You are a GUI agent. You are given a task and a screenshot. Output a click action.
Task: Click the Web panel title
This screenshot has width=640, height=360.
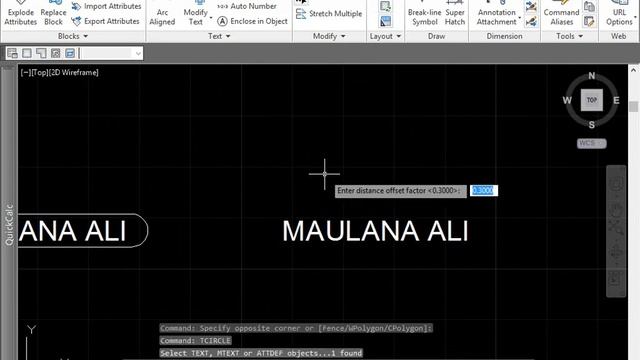click(618, 36)
